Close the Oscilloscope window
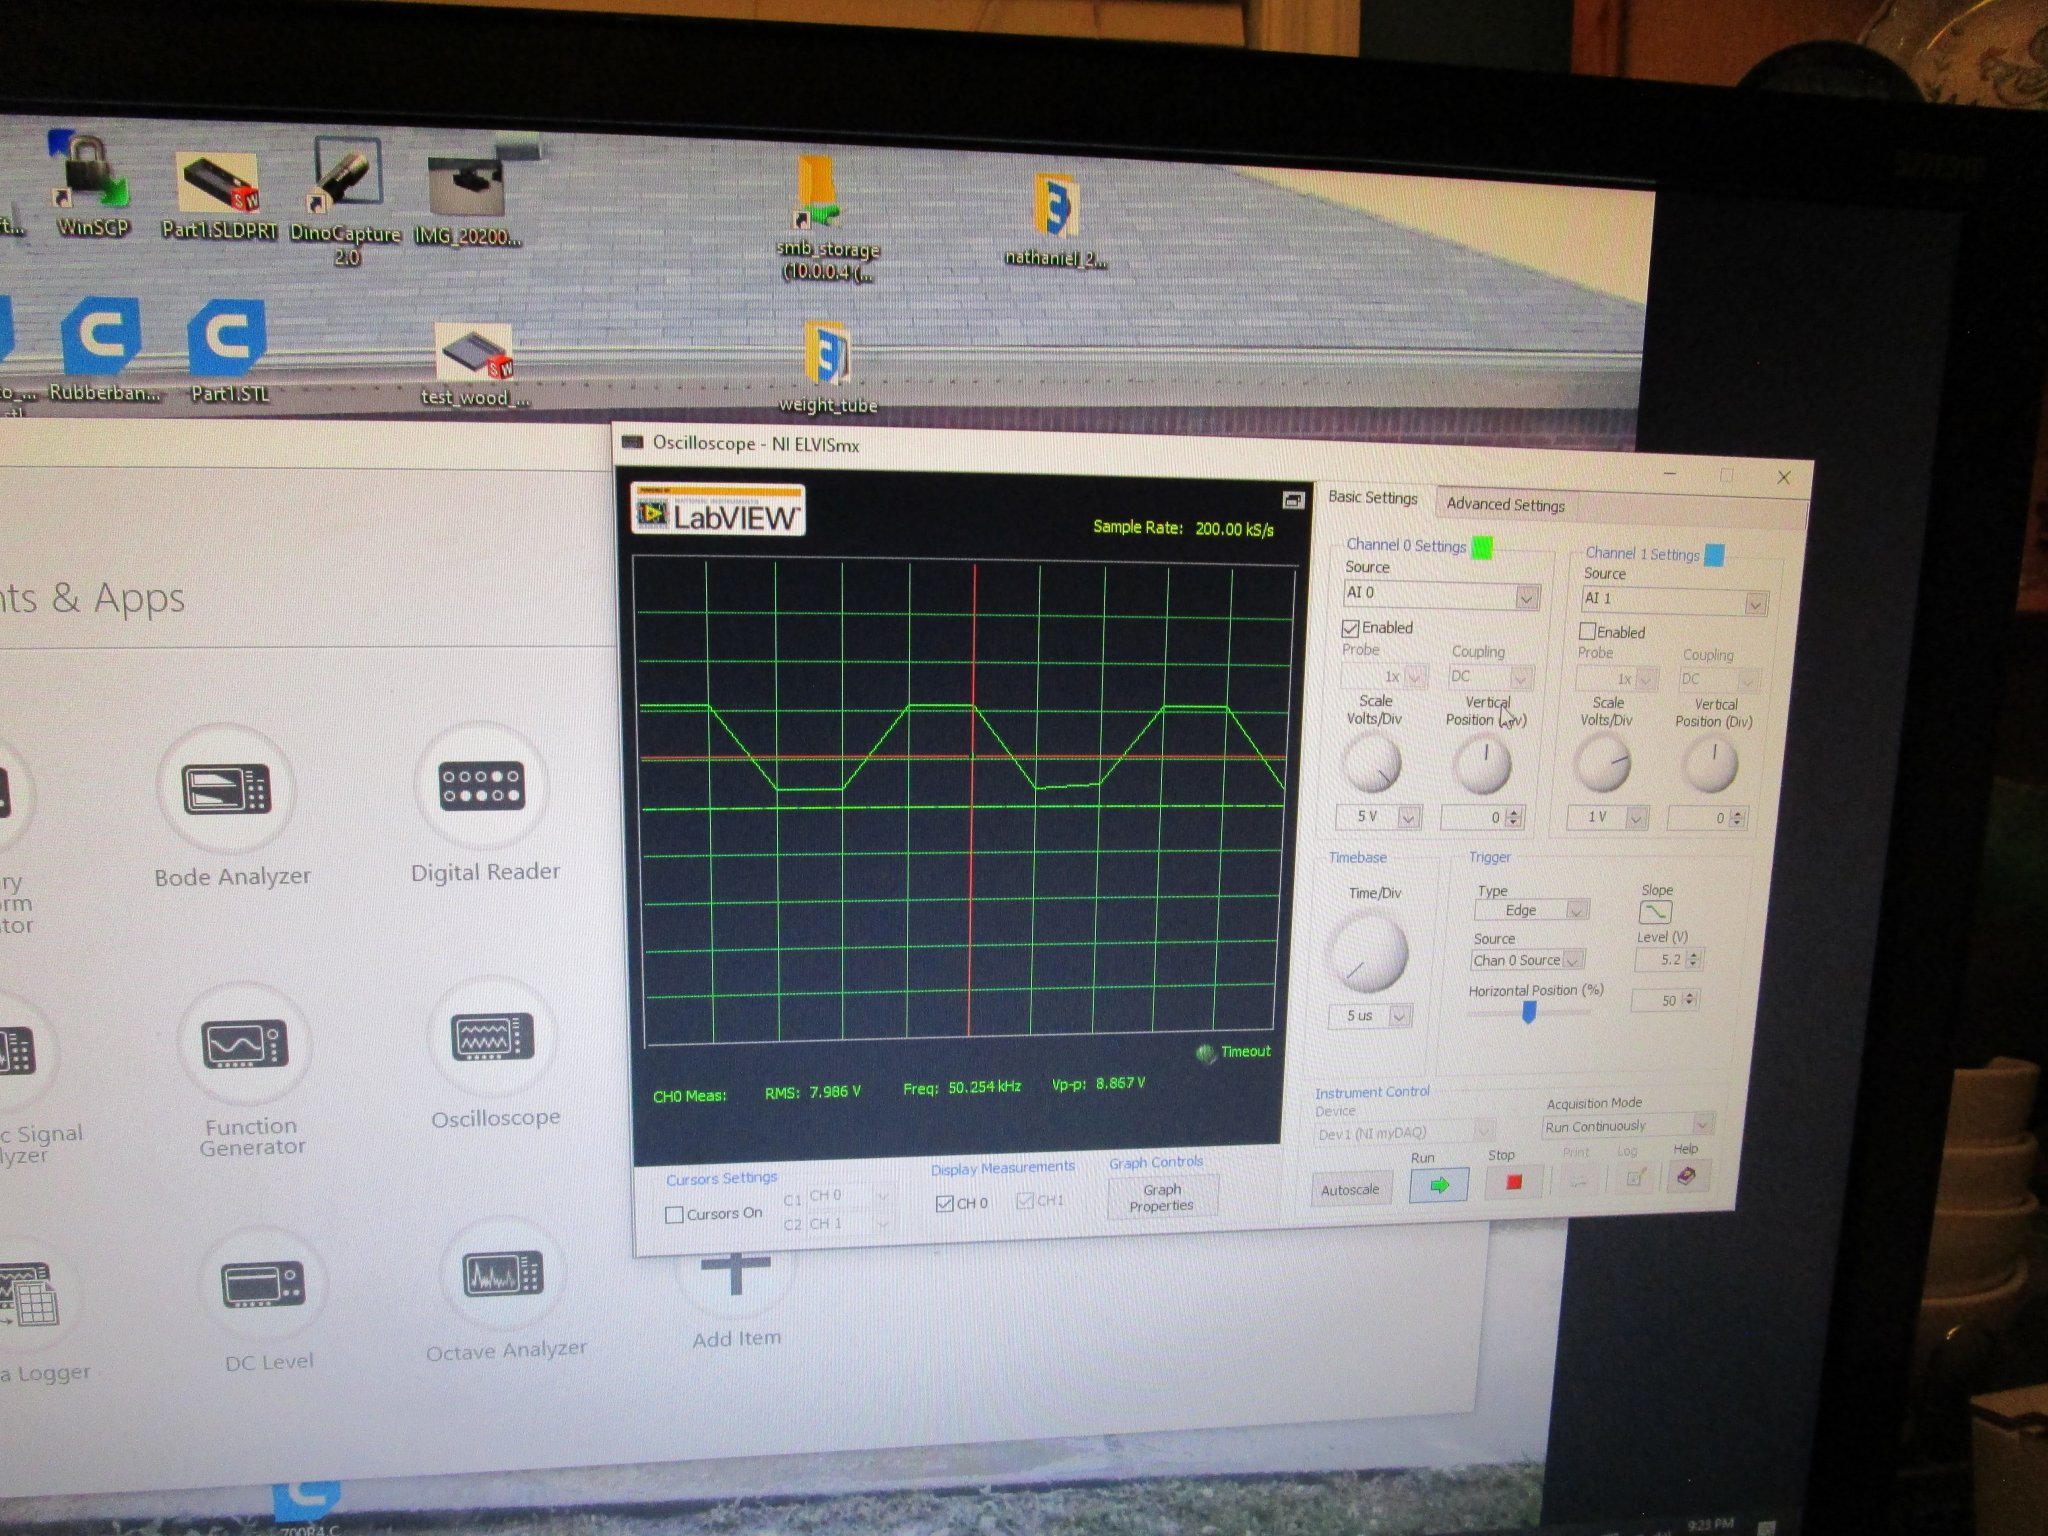2048x1536 pixels. (x=1783, y=477)
